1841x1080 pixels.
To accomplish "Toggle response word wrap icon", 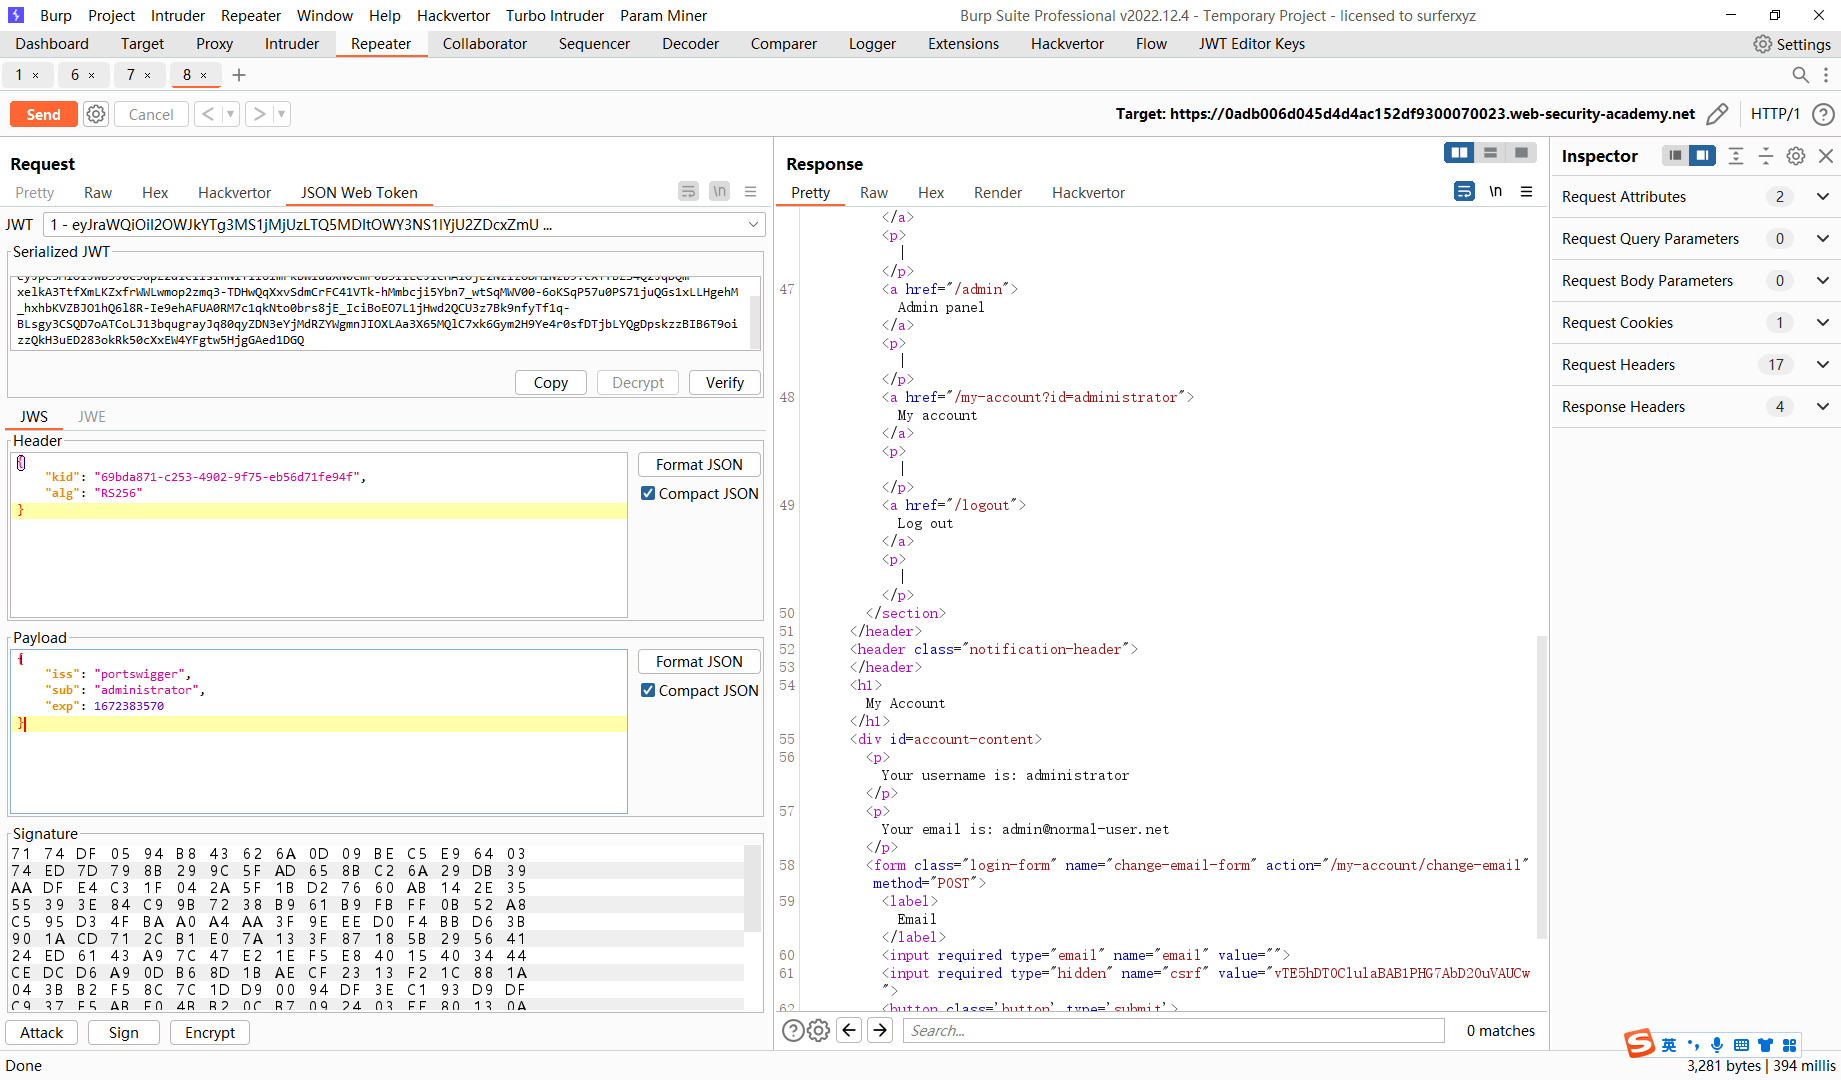I will [x=1464, y=191].
